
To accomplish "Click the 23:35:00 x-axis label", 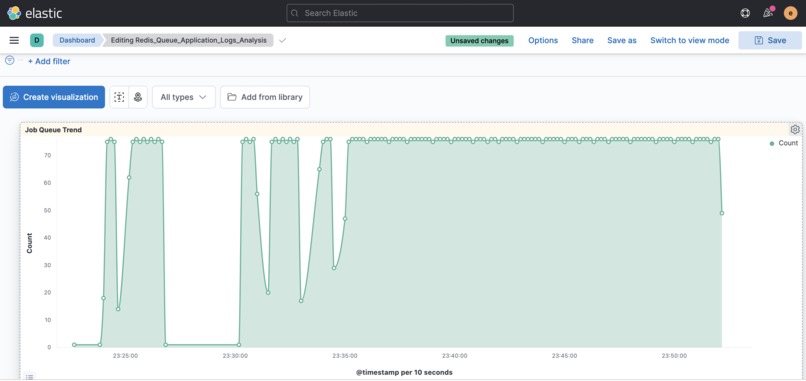I will pos(345,355).
